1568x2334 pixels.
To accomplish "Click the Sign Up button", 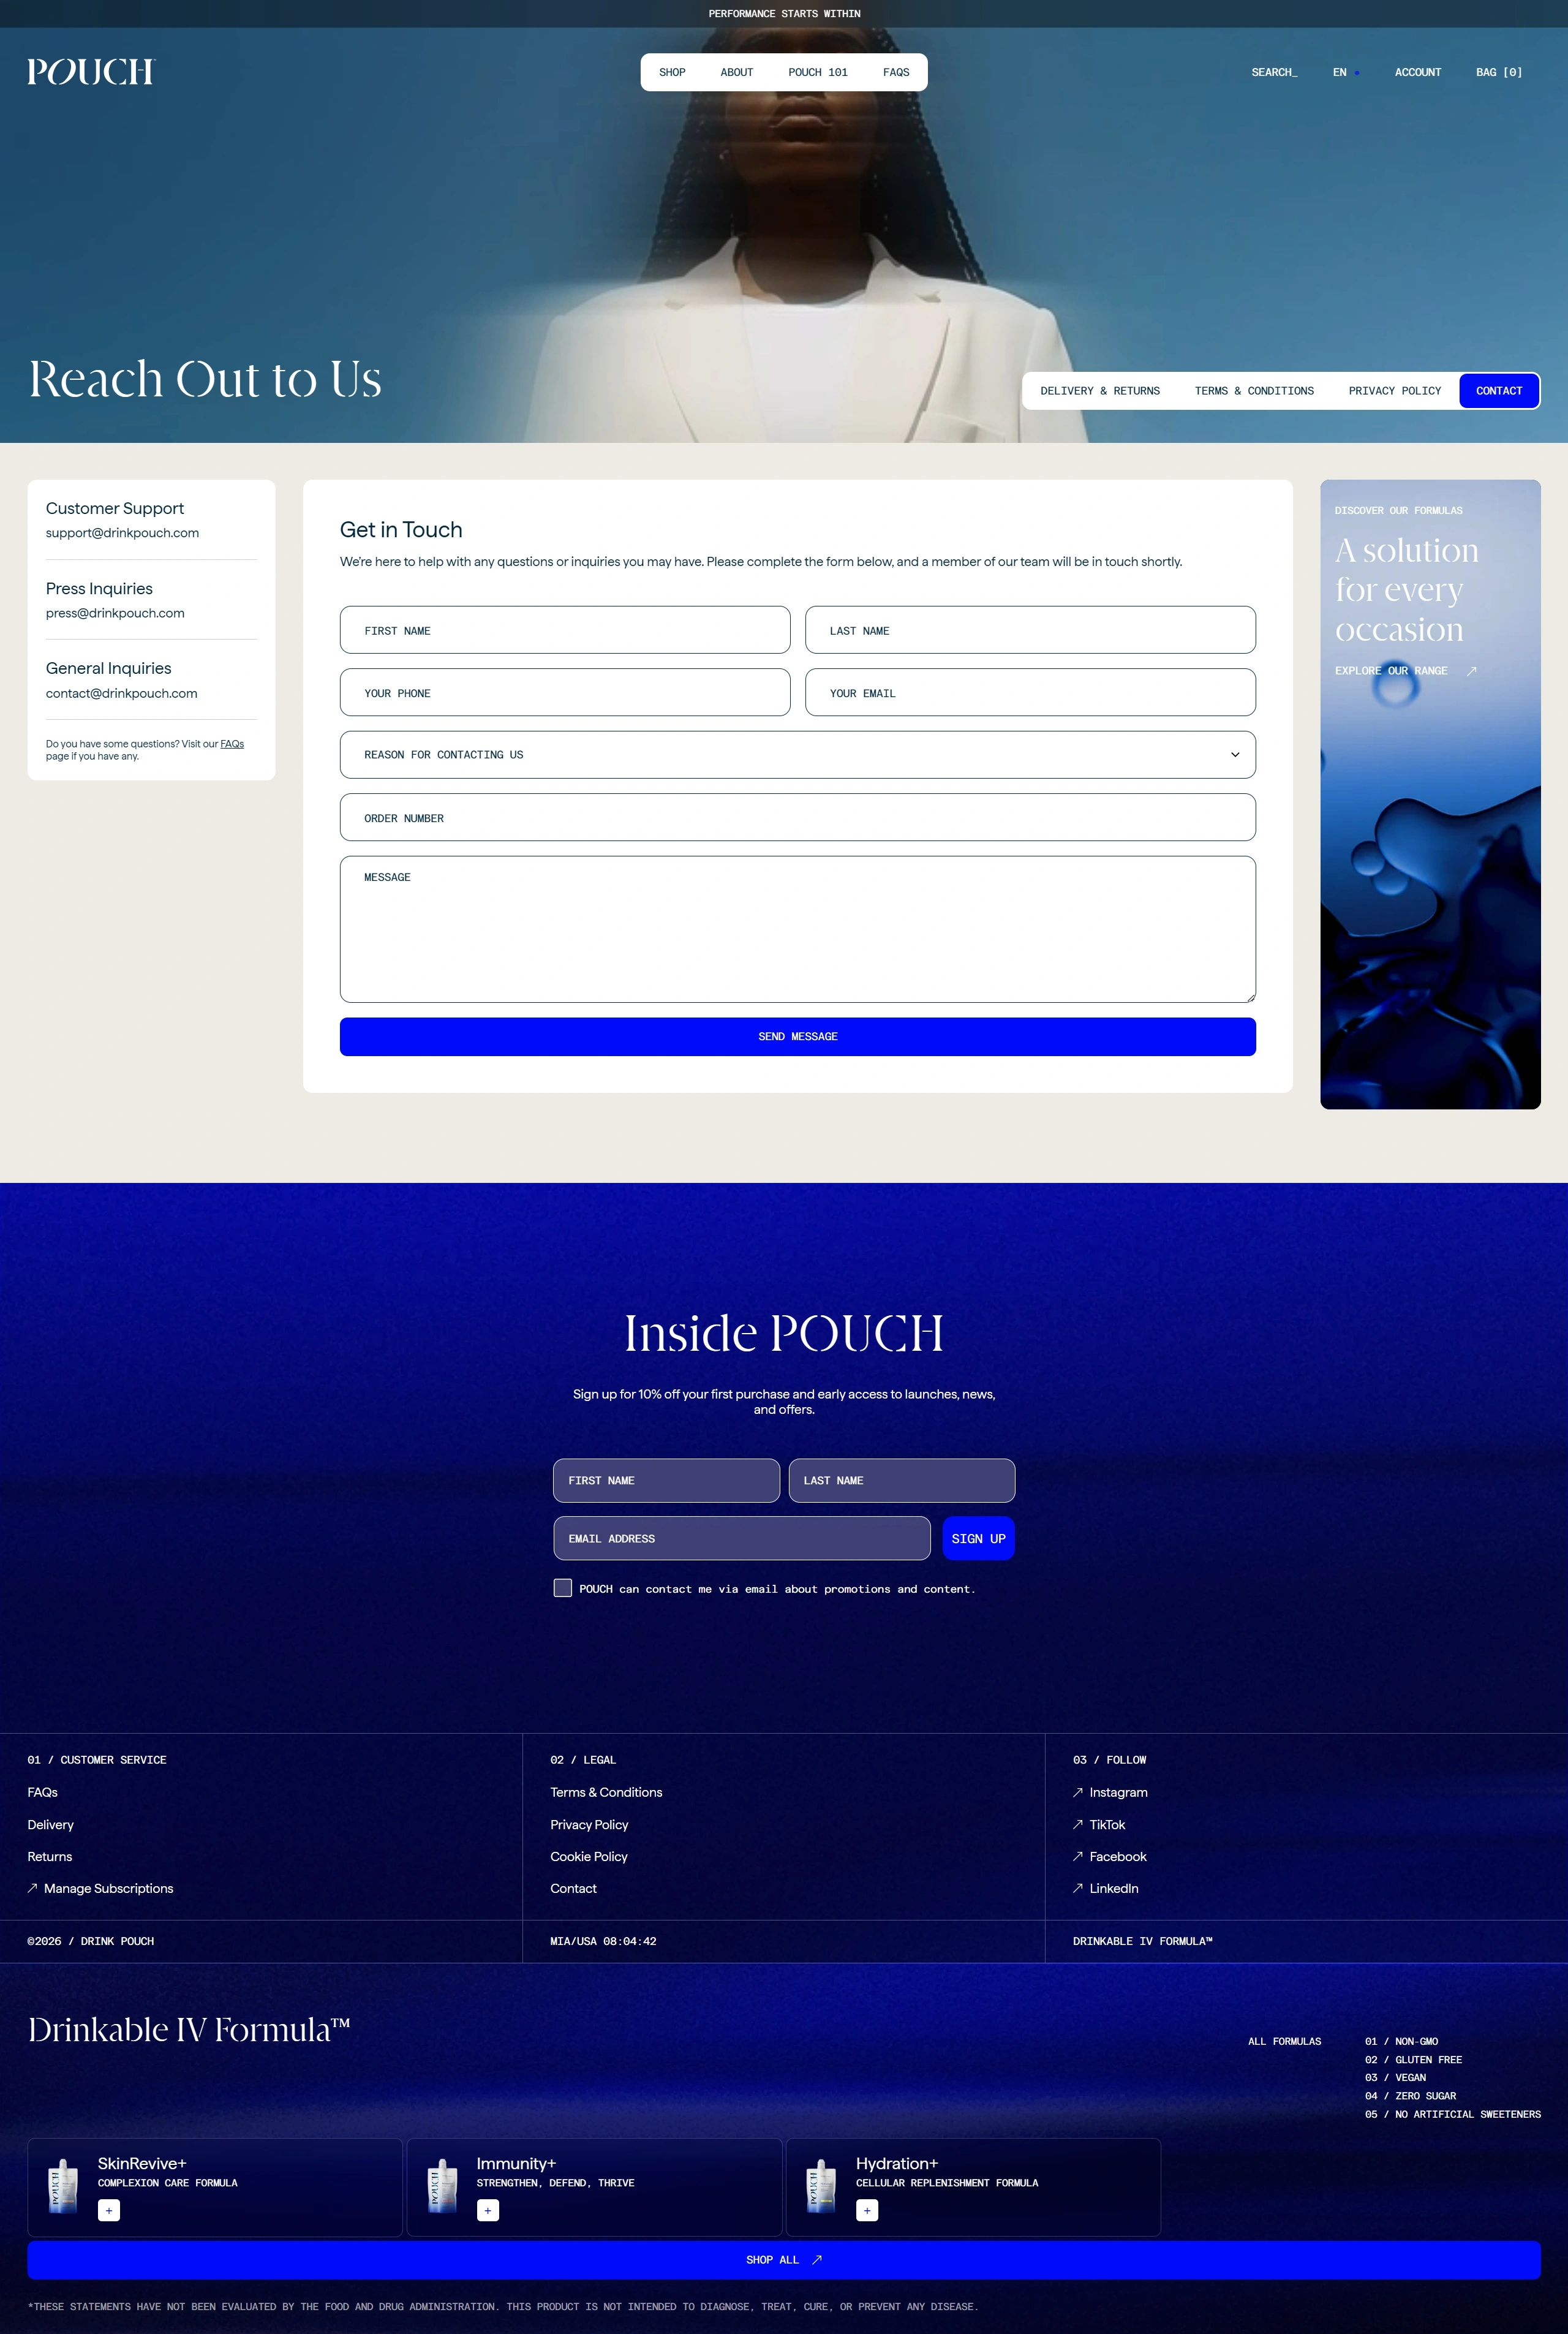I will (977, 1538).
